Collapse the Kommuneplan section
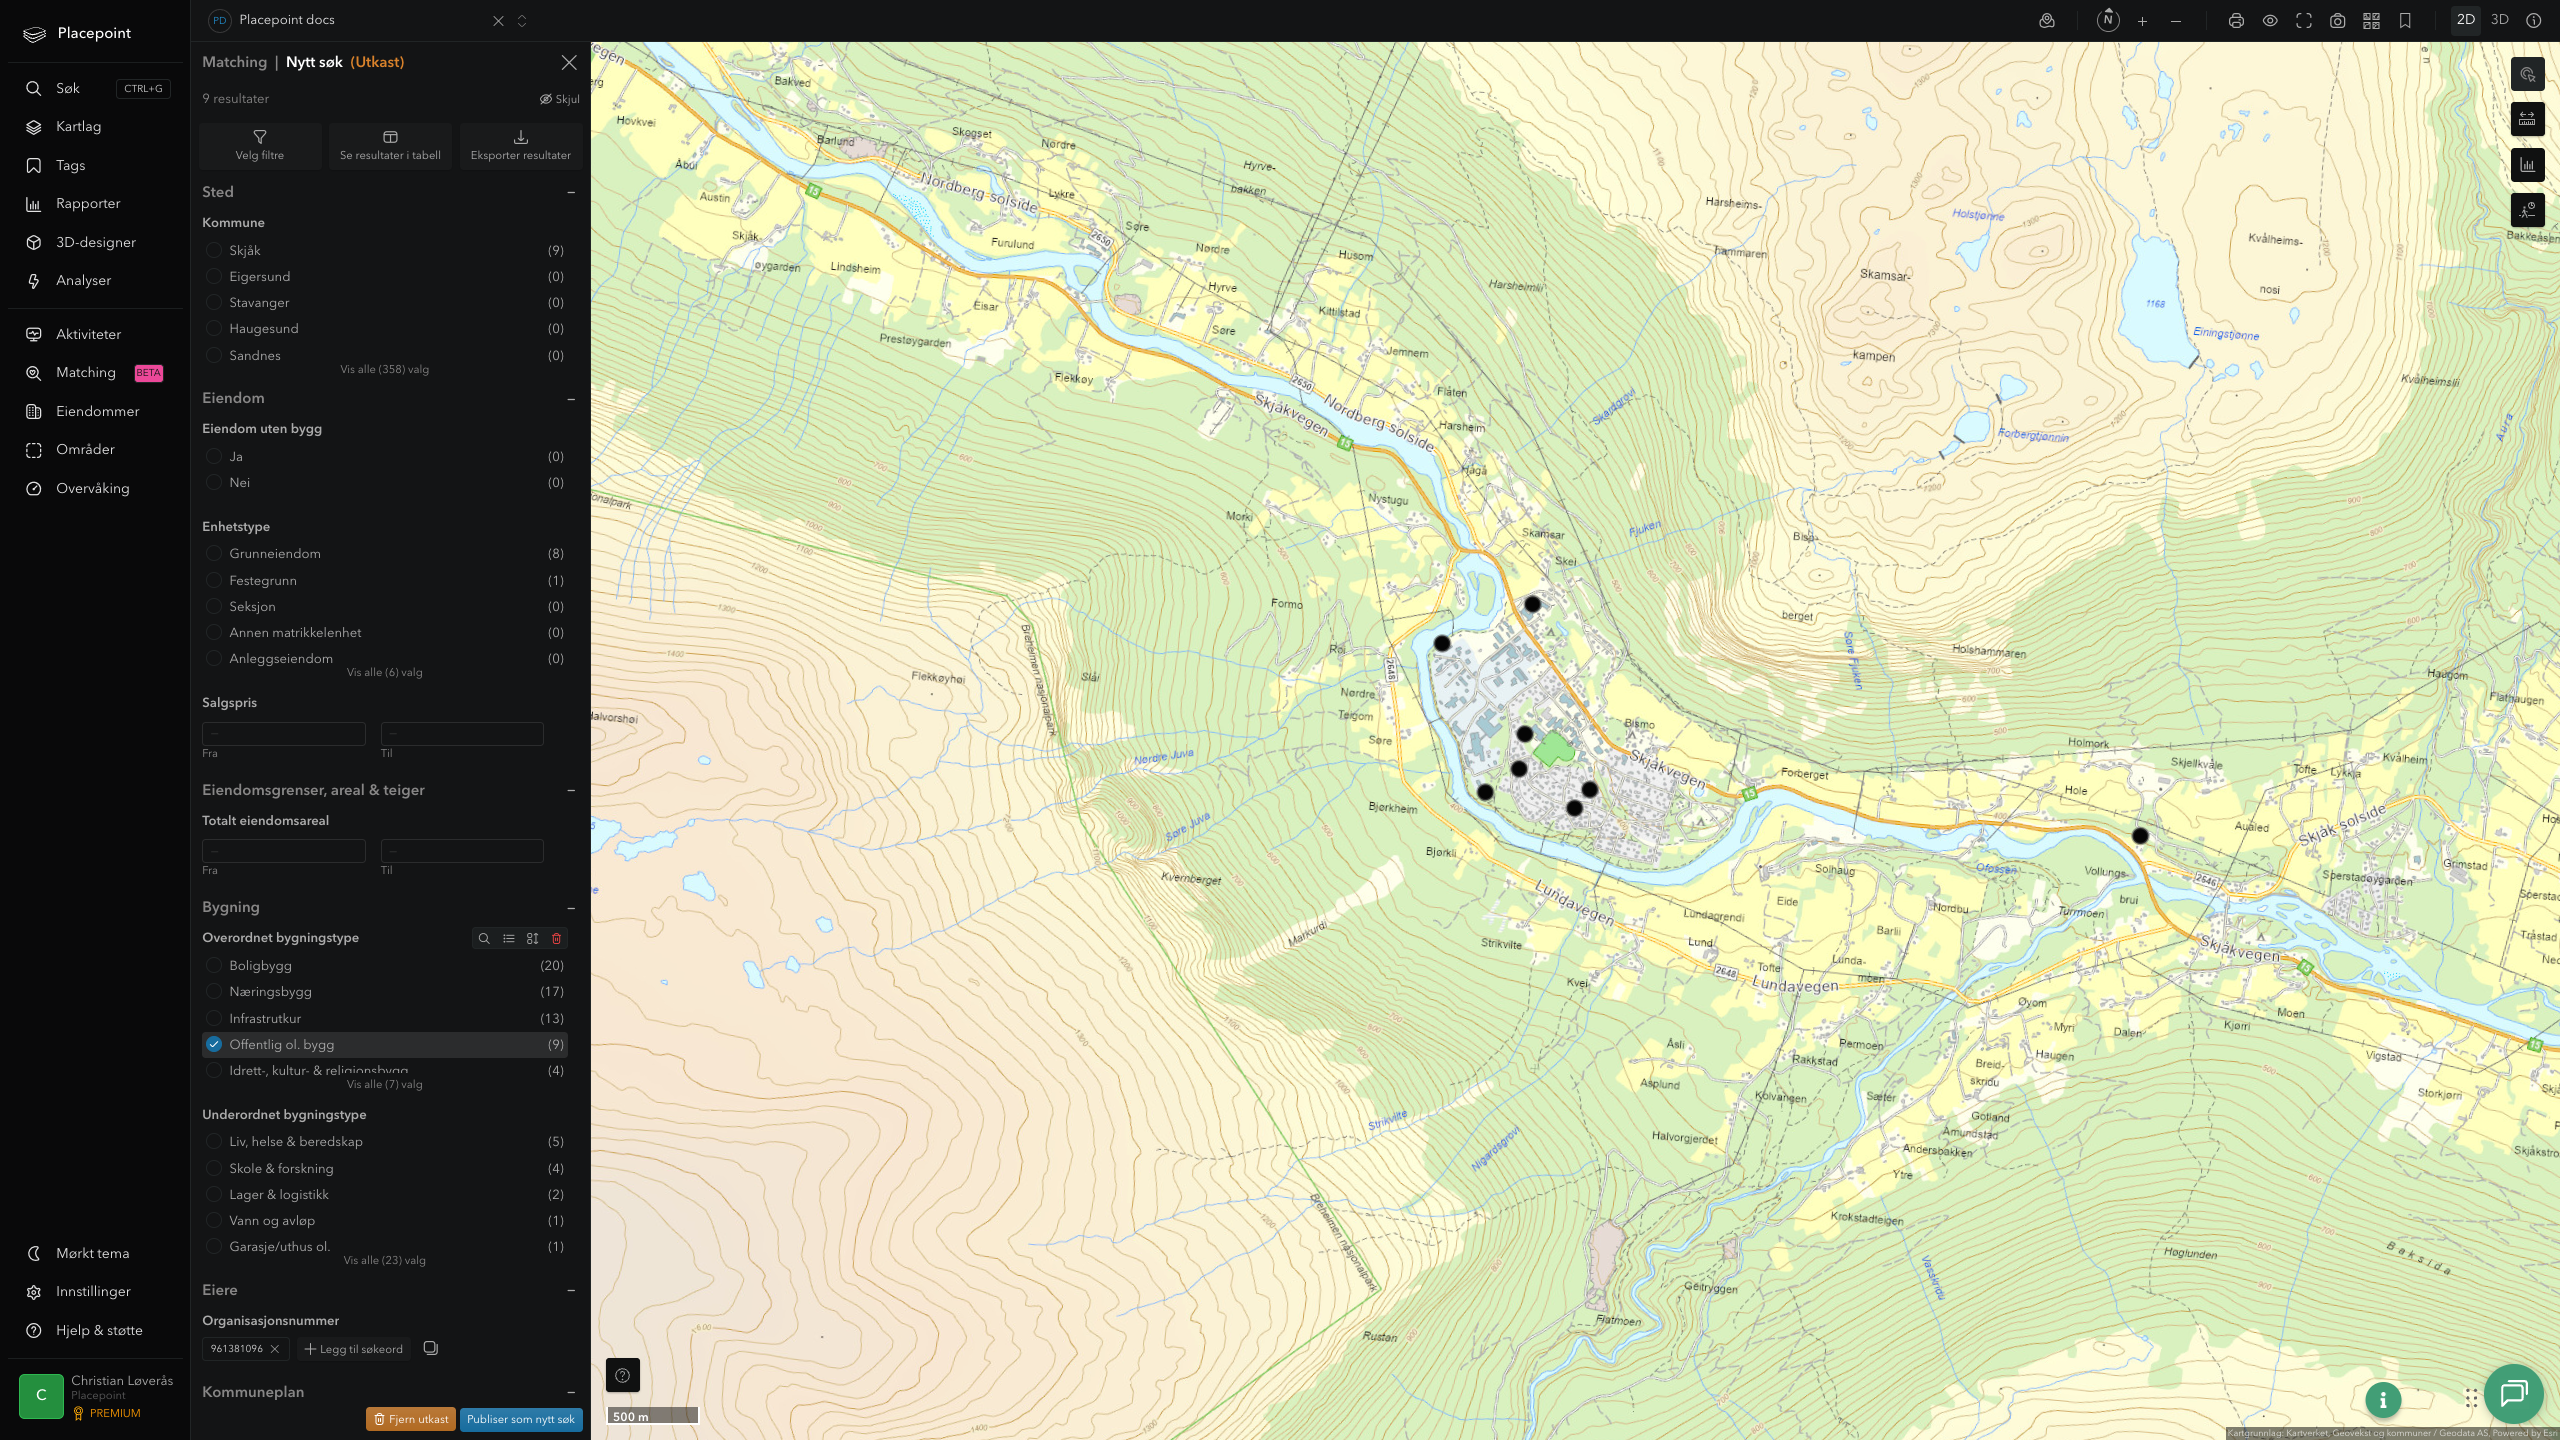Screen dimensions: 2560x1440 click(571, 1392)
